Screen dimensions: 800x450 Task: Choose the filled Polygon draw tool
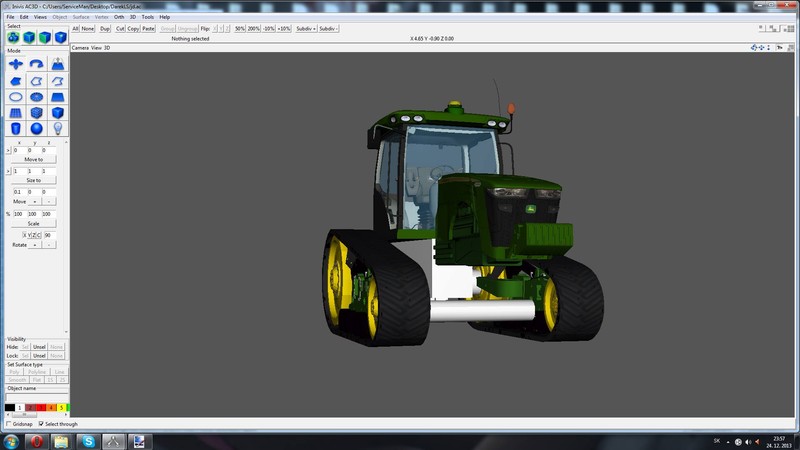16,81
